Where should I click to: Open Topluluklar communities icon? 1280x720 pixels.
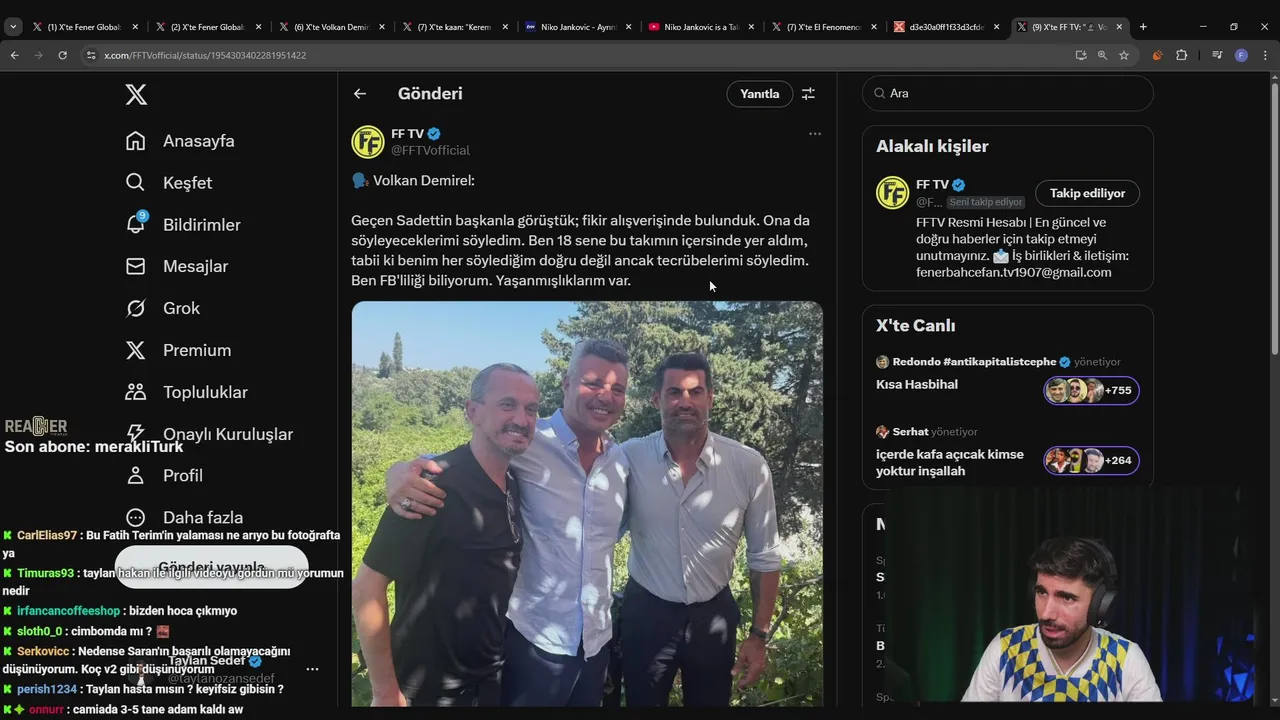pos(136,392)
